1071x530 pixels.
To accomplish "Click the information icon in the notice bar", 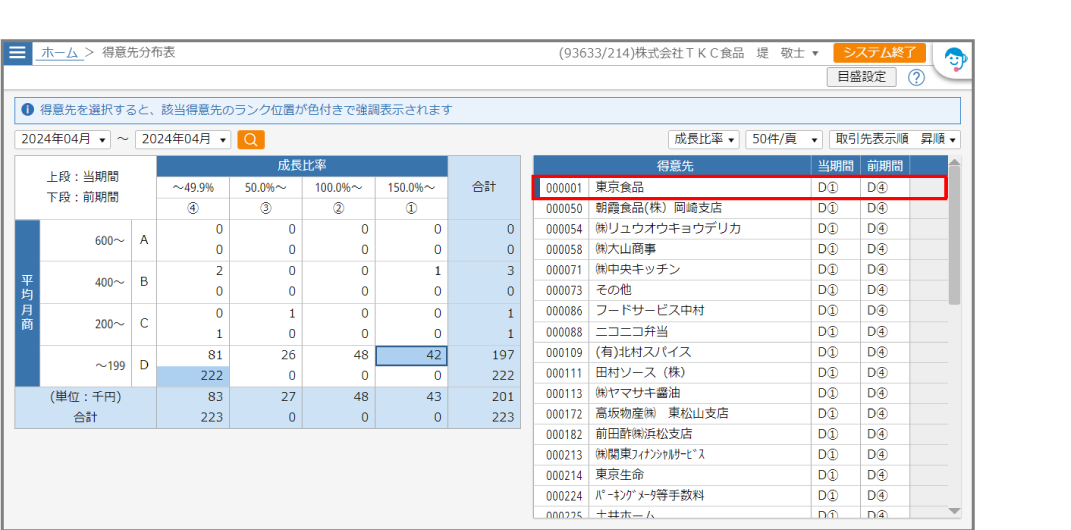I will (x=27, y=110).
